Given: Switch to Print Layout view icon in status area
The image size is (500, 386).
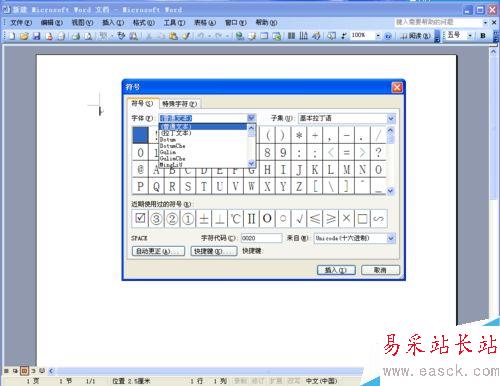Looking at the screenshot, I should [24, 371].
